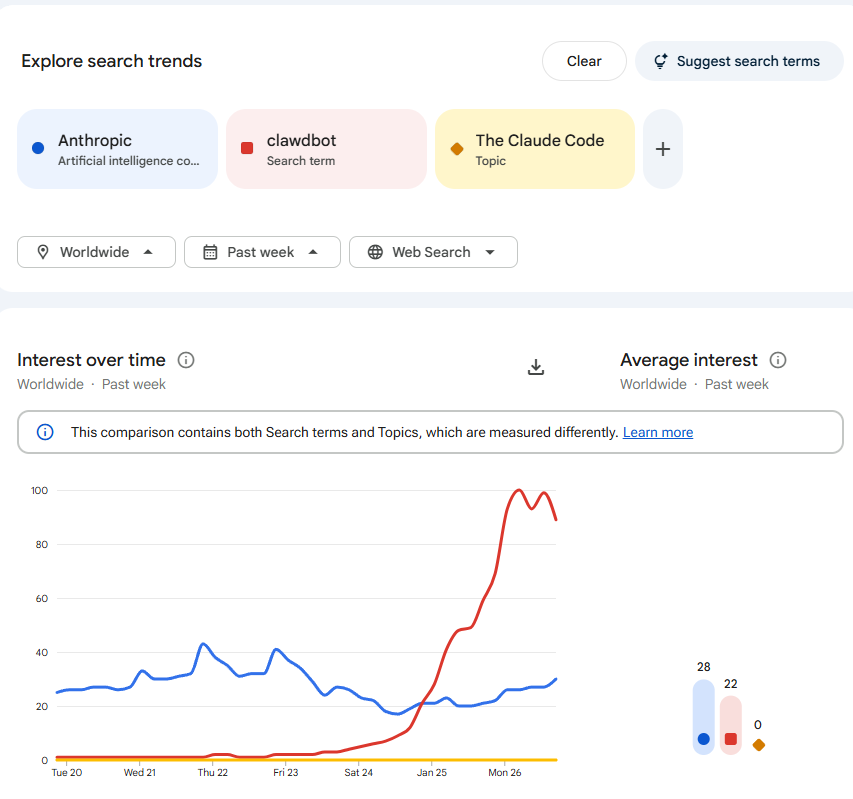Image resolution: width=853 pixels, height=799 pixels.
Task: Click the 'Sat 24' axis label
Action: point(358,772)
